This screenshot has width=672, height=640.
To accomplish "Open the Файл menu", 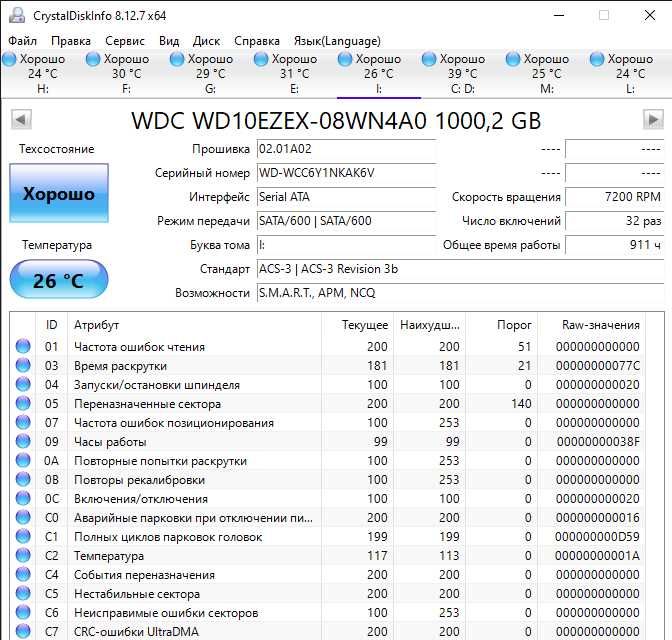I will (22, 41).
